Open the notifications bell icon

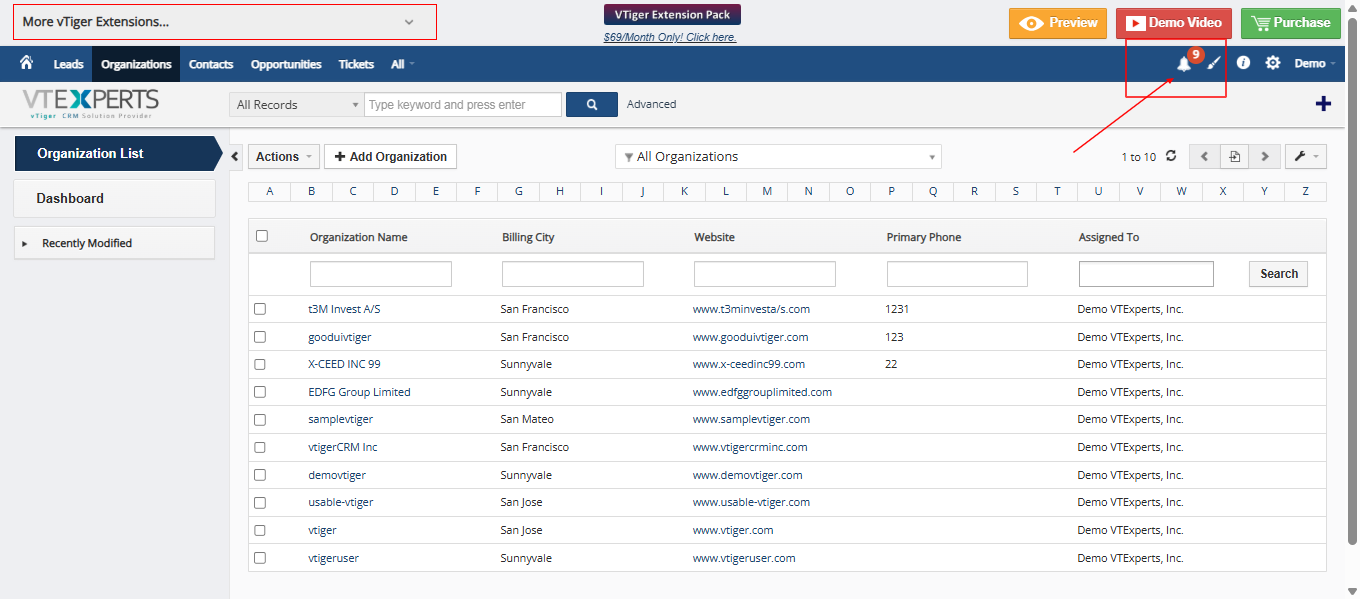tap(1184, 64)
